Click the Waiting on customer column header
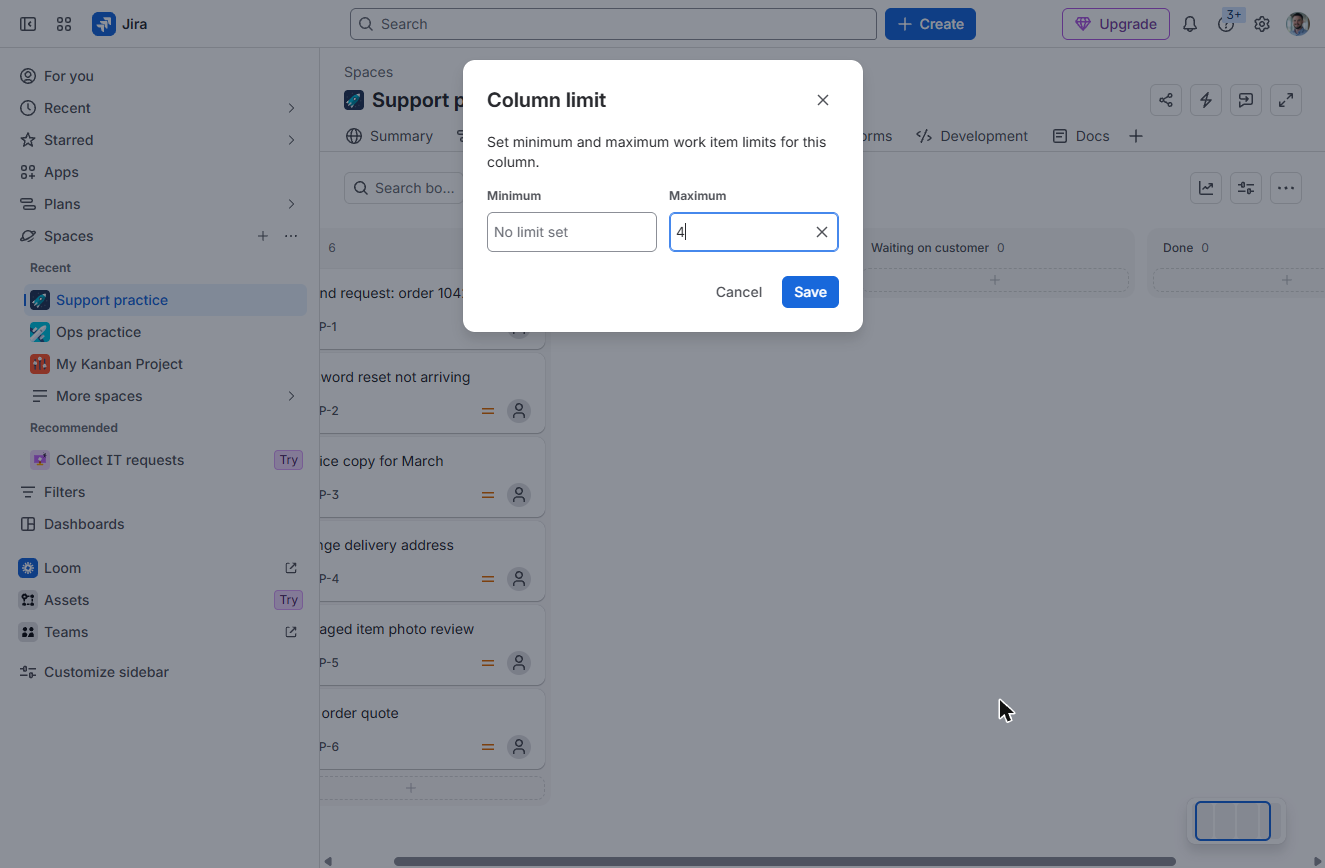Viewport: 1325px width, 868px height. [930, 248]
